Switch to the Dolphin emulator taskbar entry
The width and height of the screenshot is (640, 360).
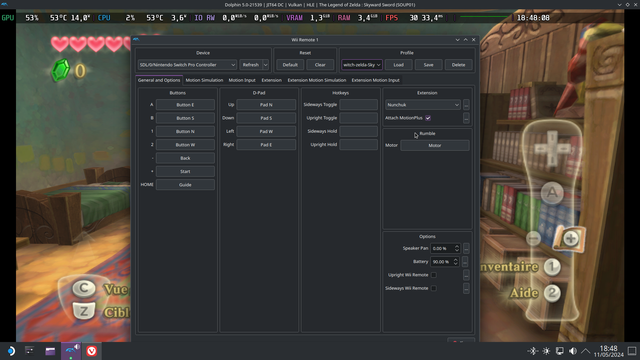[71, 351]
